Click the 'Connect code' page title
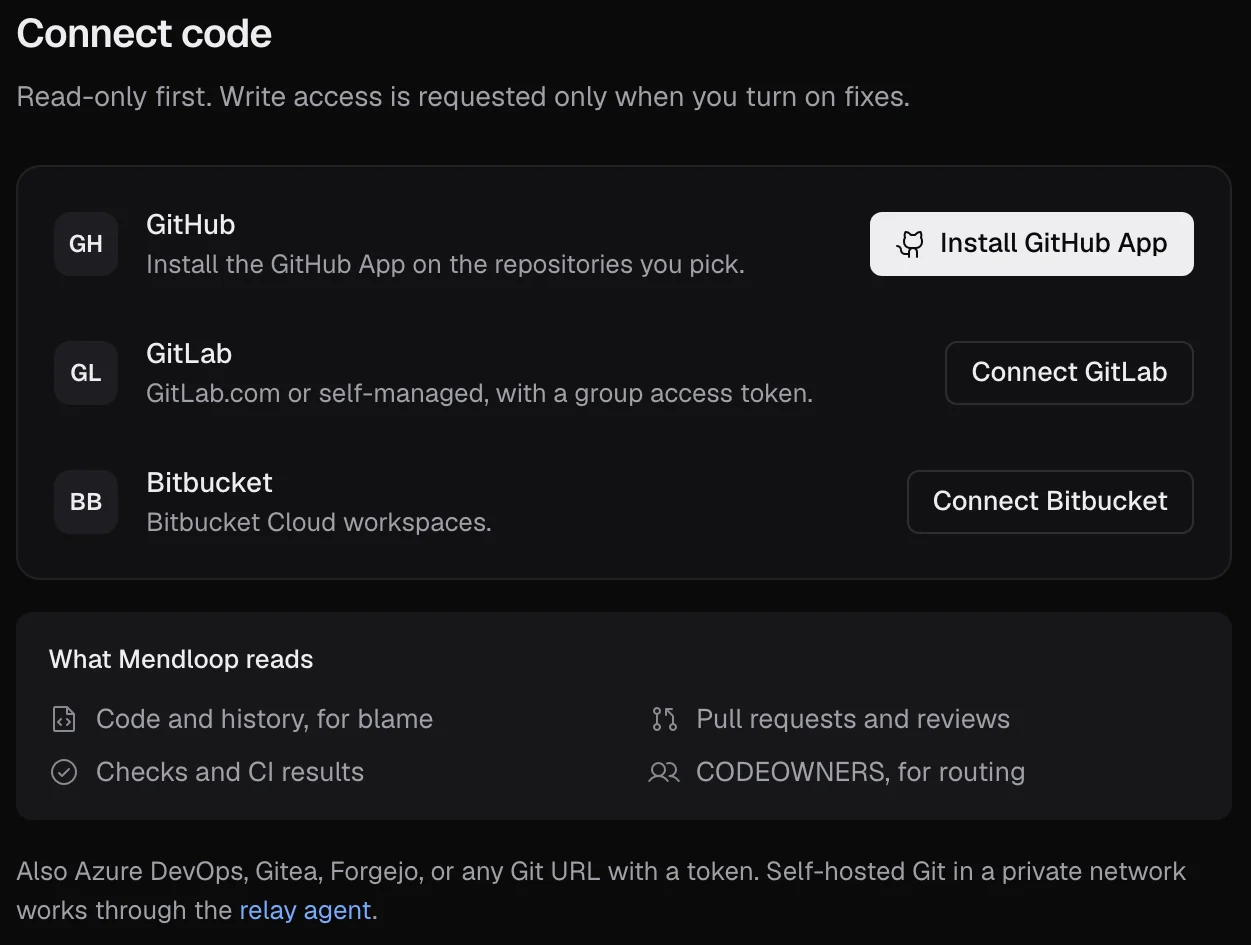 click(144, 34)
